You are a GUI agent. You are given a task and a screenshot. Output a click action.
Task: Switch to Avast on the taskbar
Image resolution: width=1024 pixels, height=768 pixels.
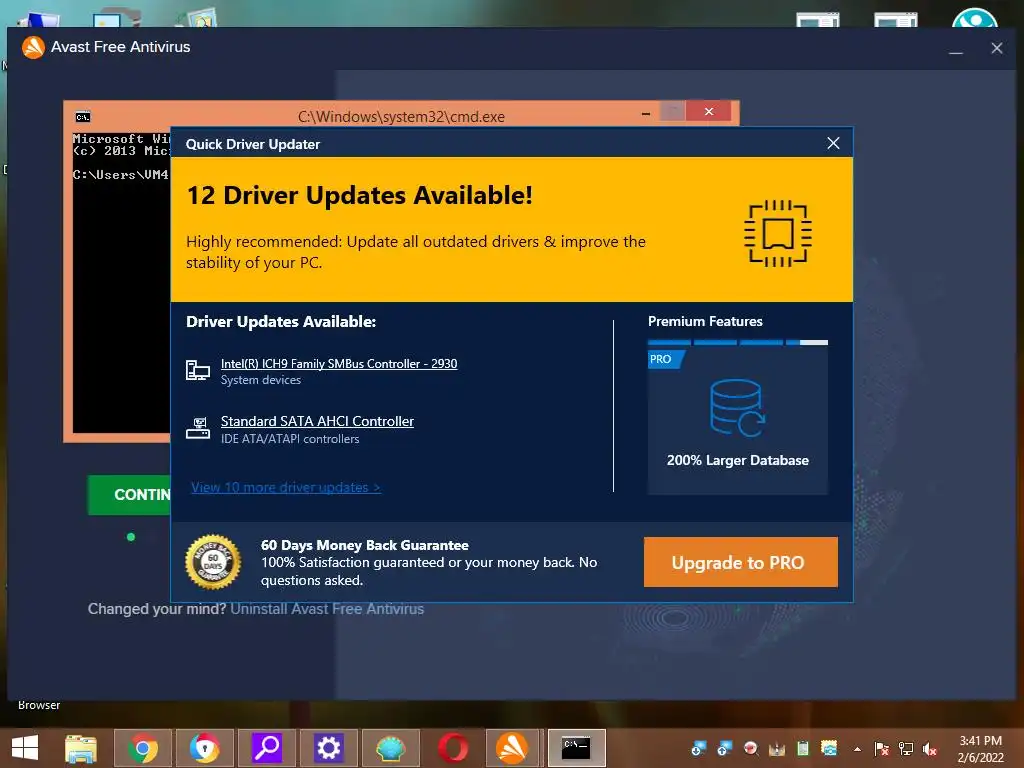(514, 748)
